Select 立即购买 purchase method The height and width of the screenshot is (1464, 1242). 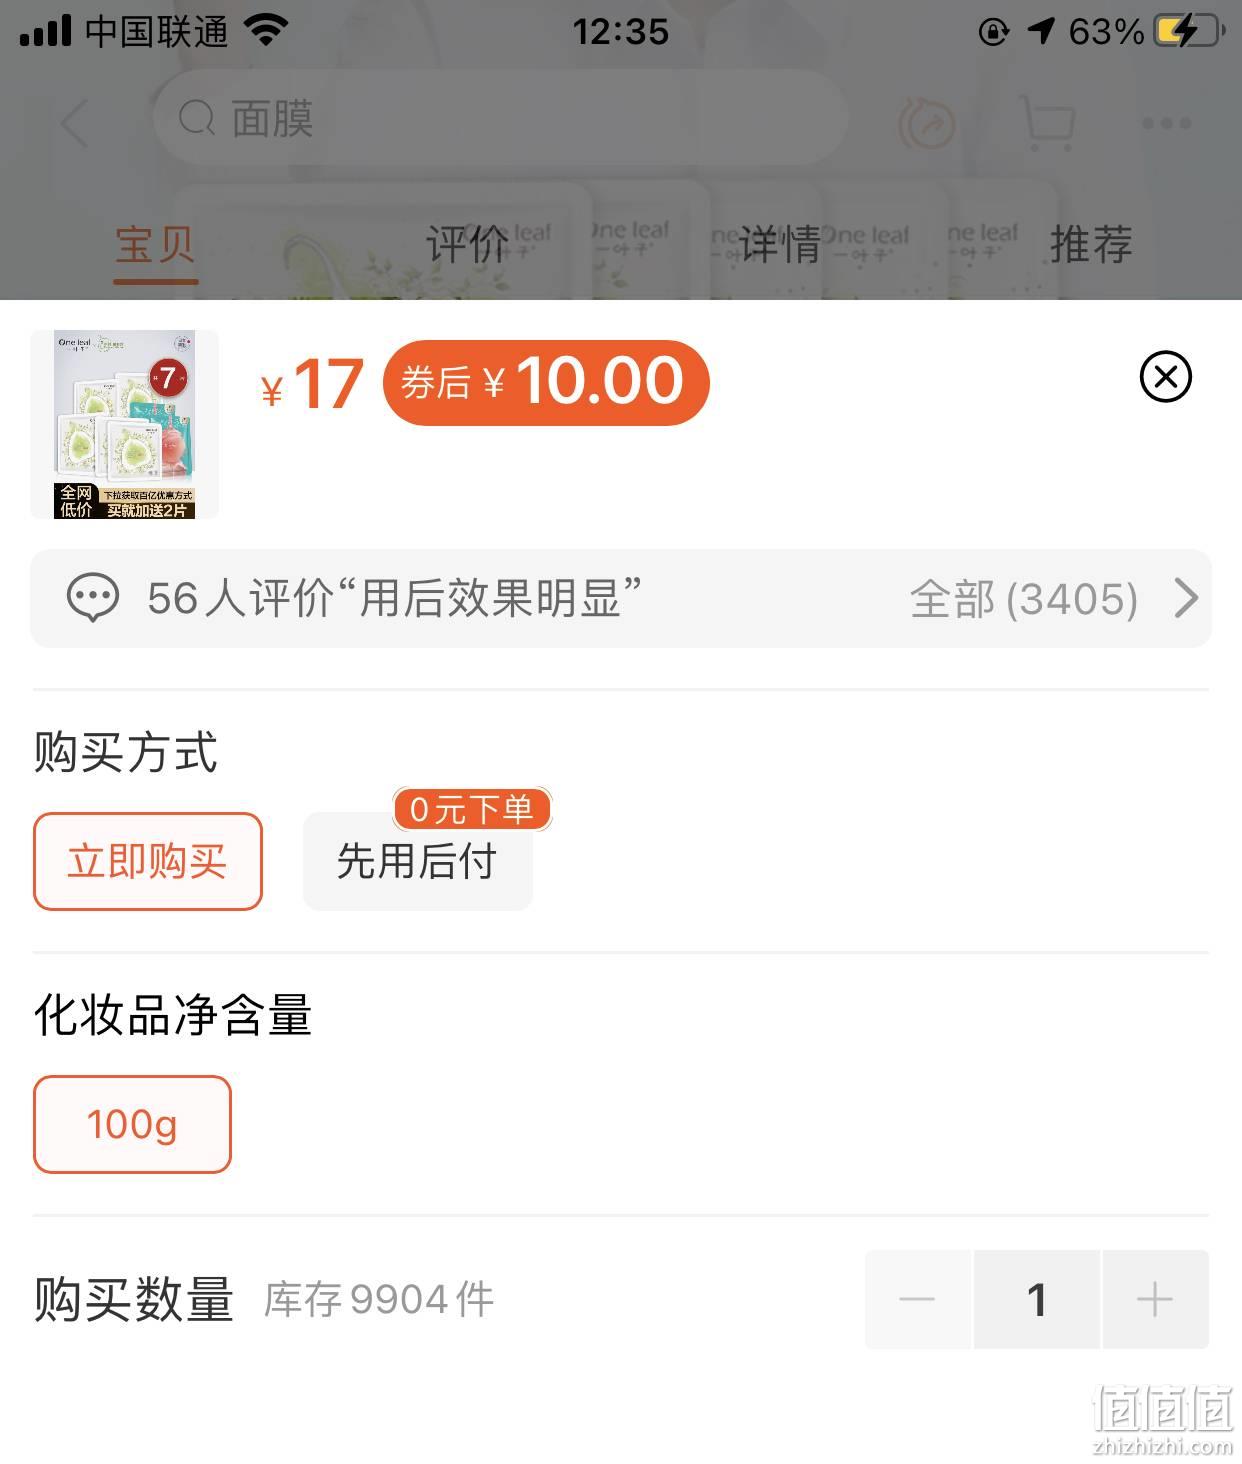pos(148,861)
